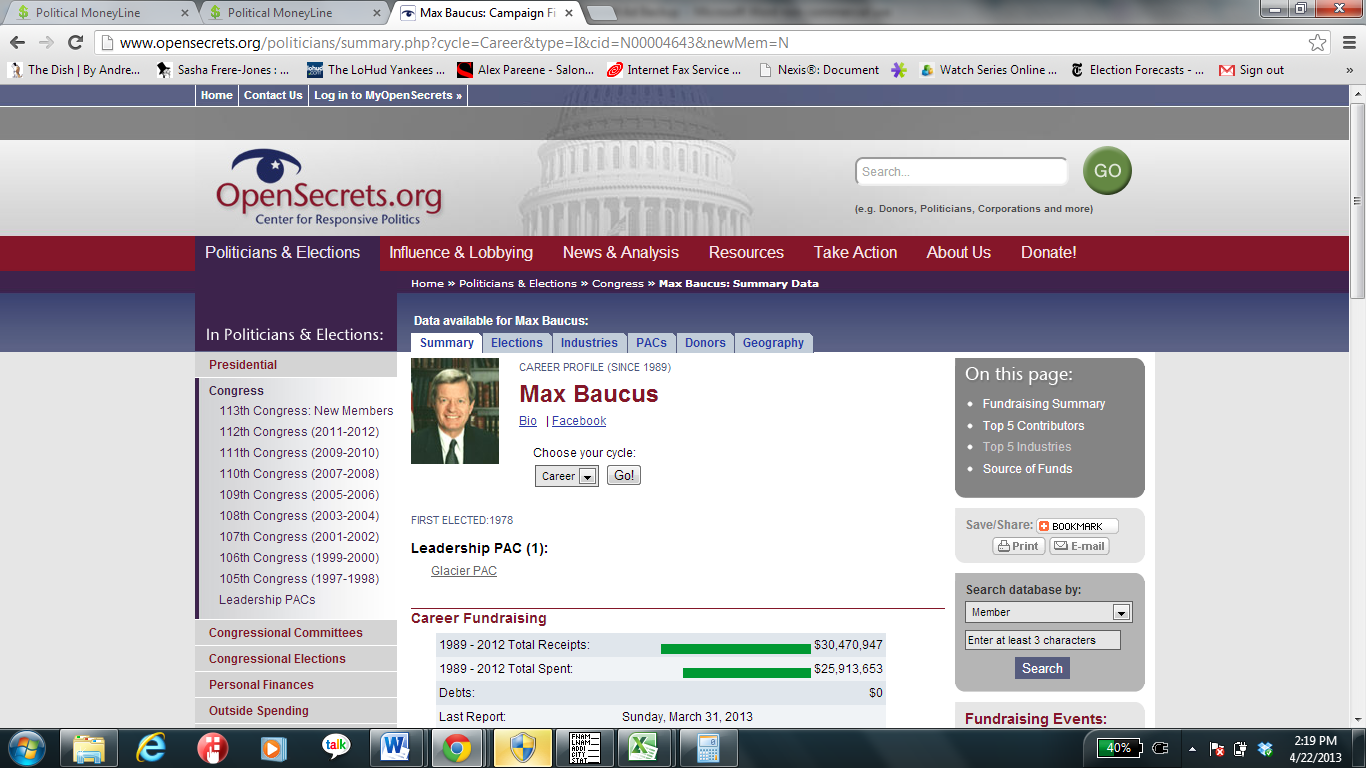The width and height of the screenshot is (1366, 768).
Task: Open Excel taskbar icon
Action: (x=643, y=748)
